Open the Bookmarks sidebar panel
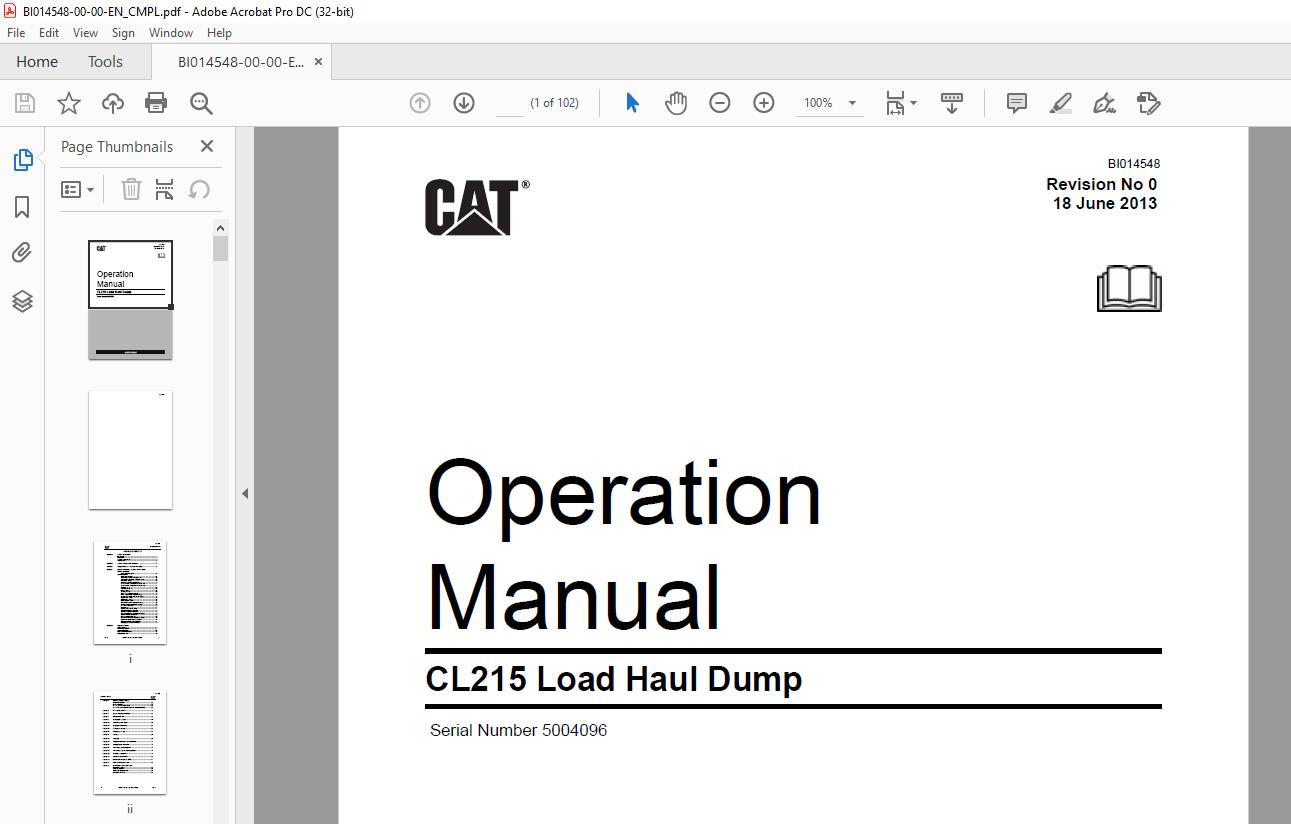This screenshot has height=824, width=1291. [22, 207]
